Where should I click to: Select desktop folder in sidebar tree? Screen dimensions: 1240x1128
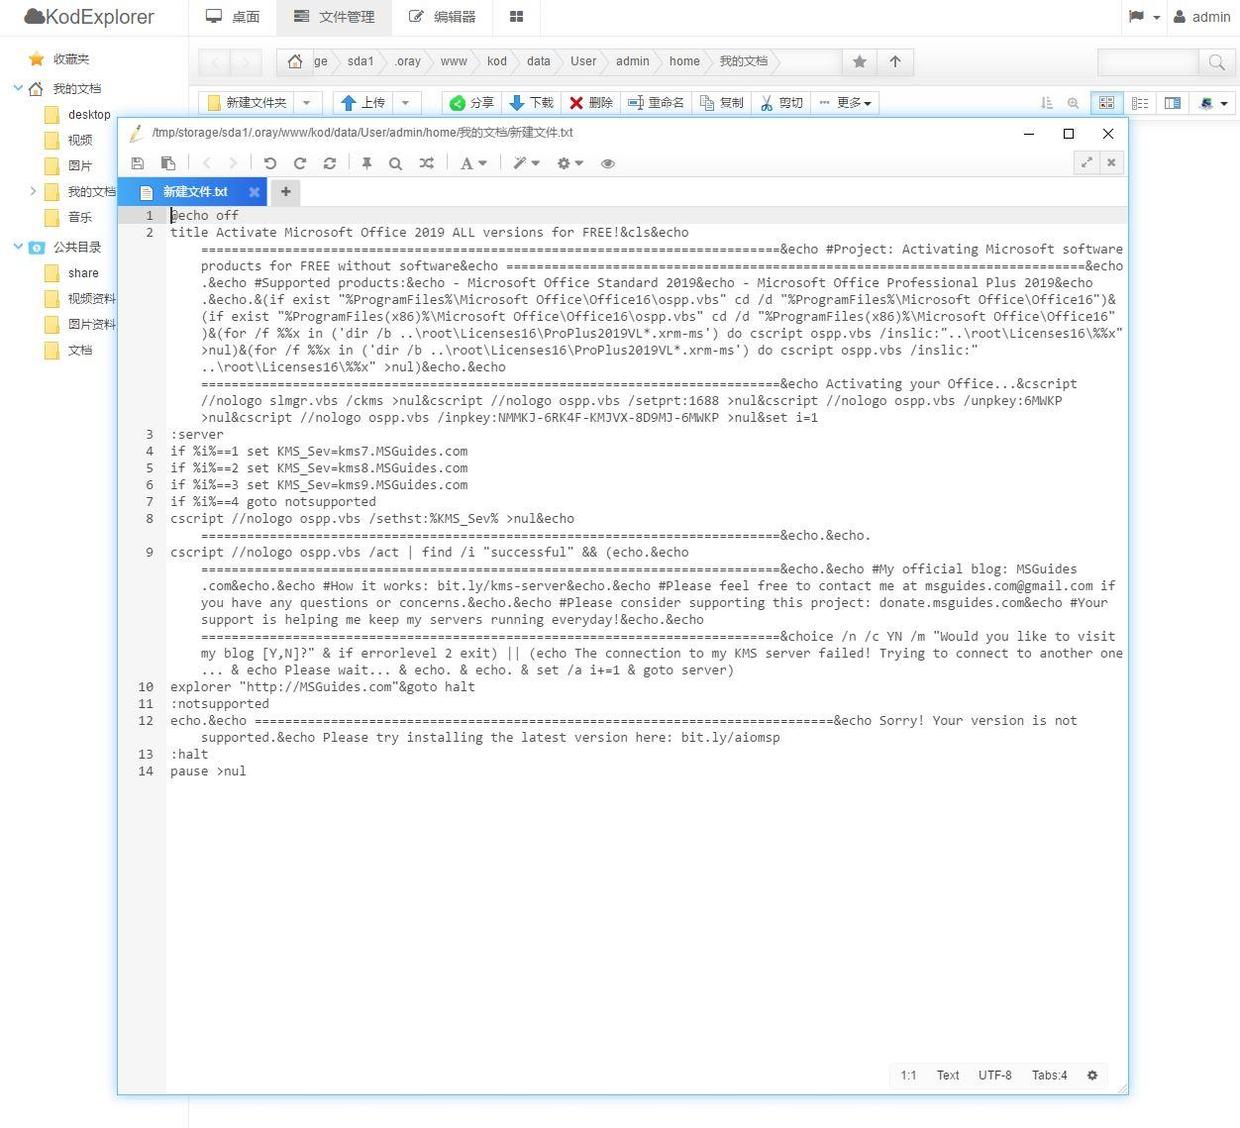[89, 115]
